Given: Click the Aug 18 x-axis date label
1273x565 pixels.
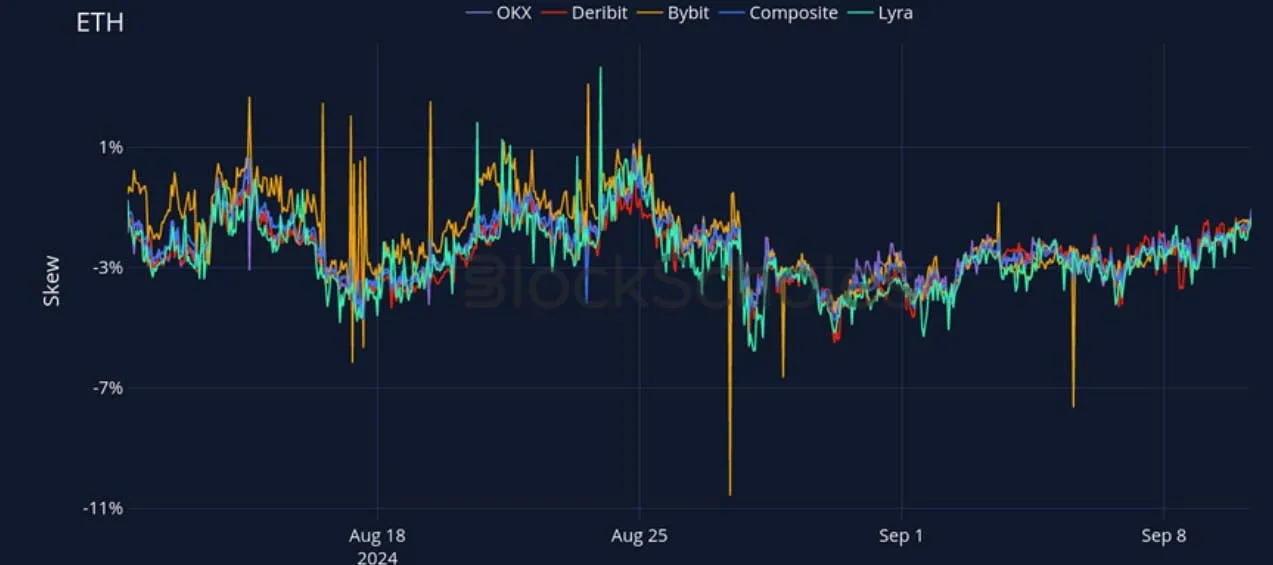Looking at the screenshot, I should point(377,536).
